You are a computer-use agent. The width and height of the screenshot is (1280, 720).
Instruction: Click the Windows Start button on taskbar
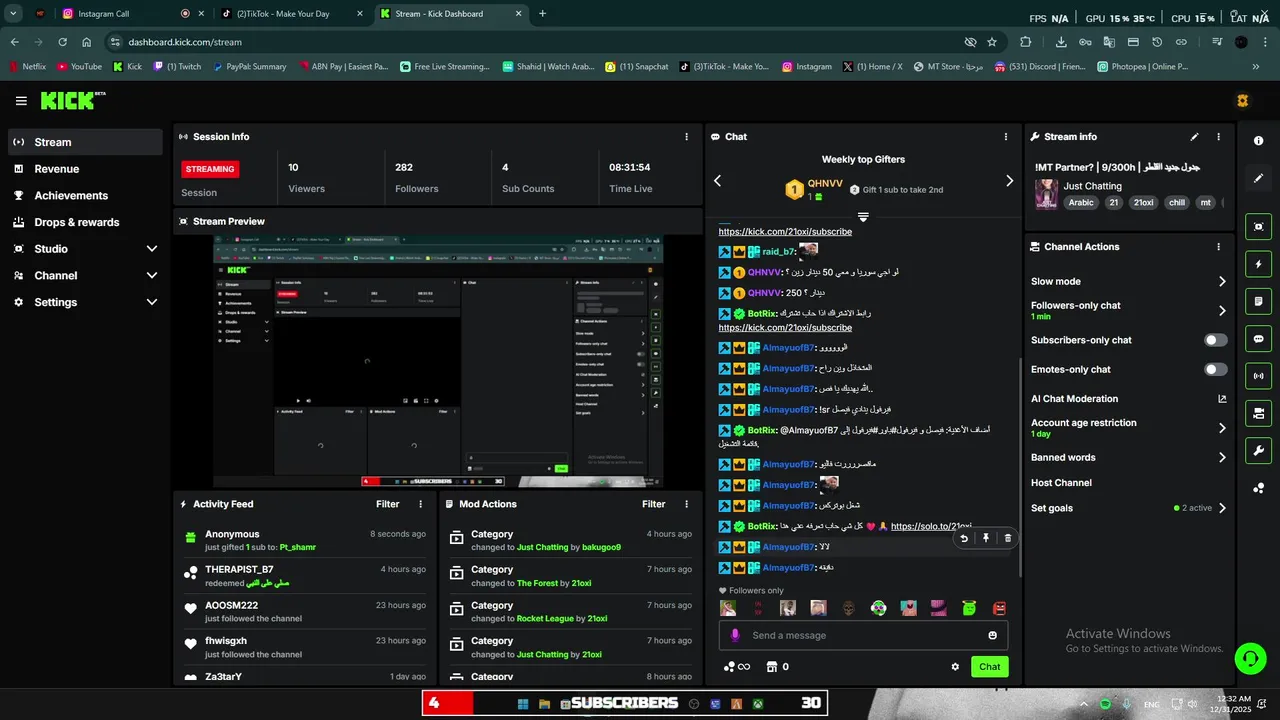click(523, 704)
